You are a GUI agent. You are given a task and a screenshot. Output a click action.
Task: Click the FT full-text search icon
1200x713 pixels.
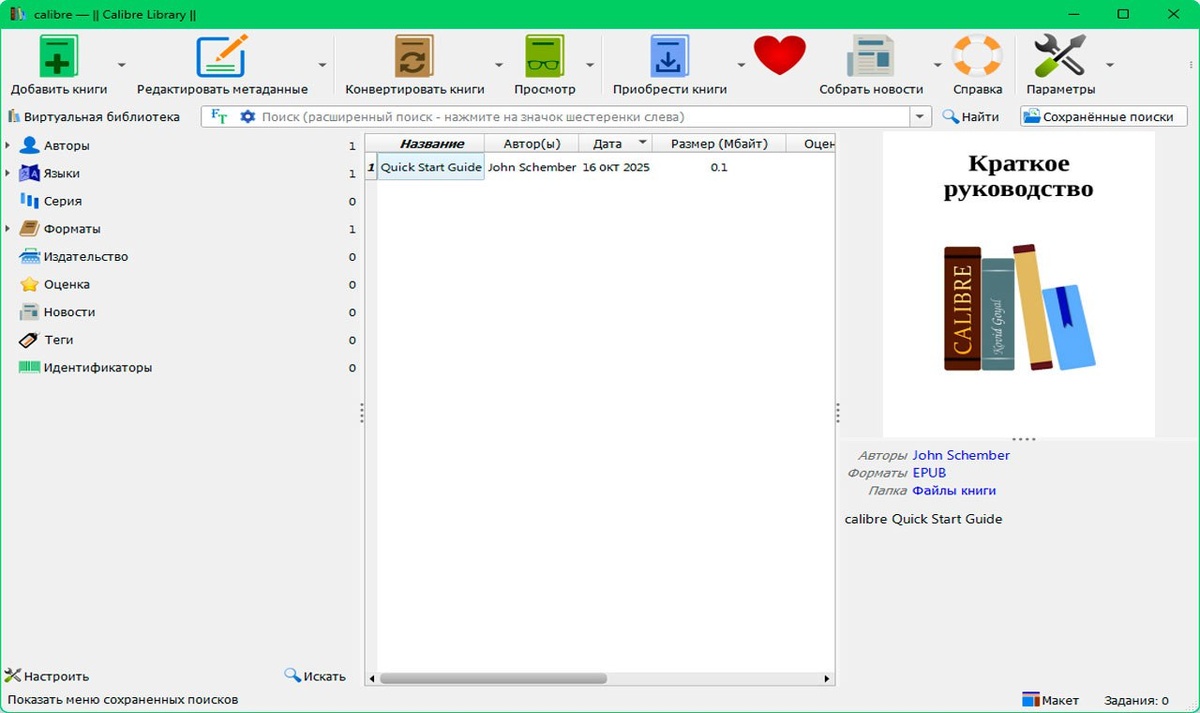pyautogui.click(x=219, y=117)
